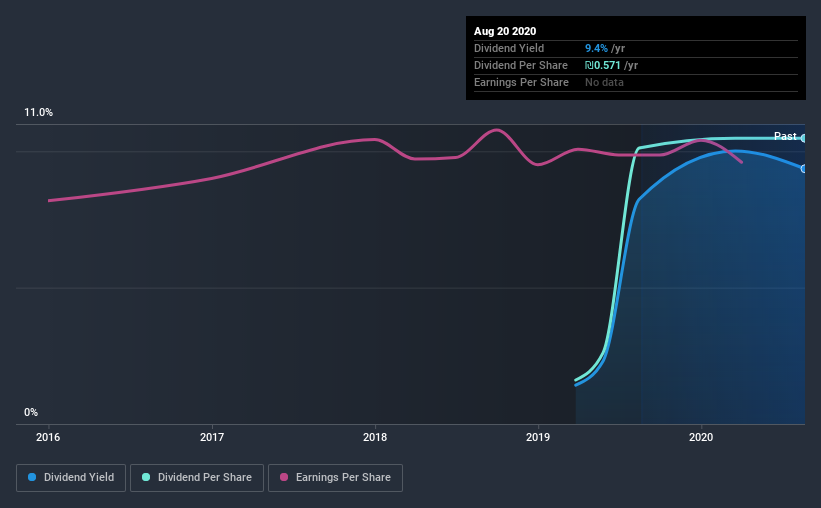
Task: Click the Past label on chart
Action: click(785, 136)
